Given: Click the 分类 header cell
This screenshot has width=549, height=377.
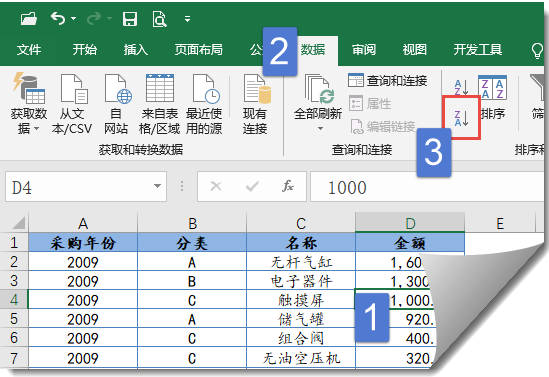Looking at the screenshot, I should pyautogui.click(x=192, y=242).
